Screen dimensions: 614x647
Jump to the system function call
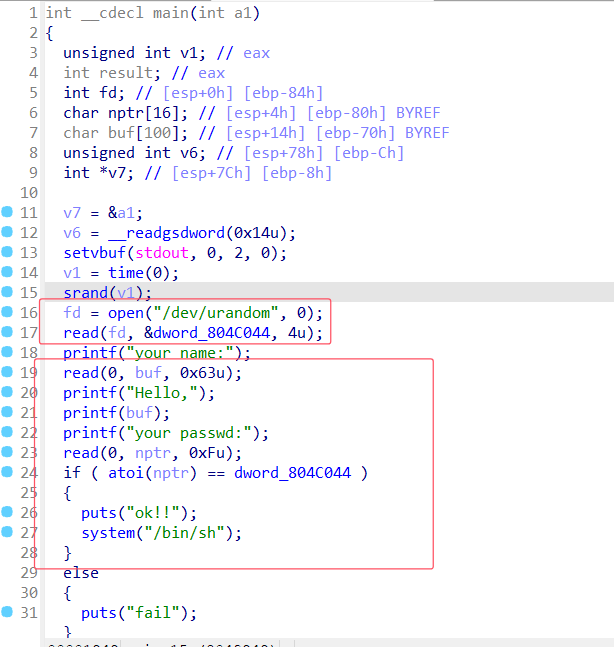click(x=109, y=533)
